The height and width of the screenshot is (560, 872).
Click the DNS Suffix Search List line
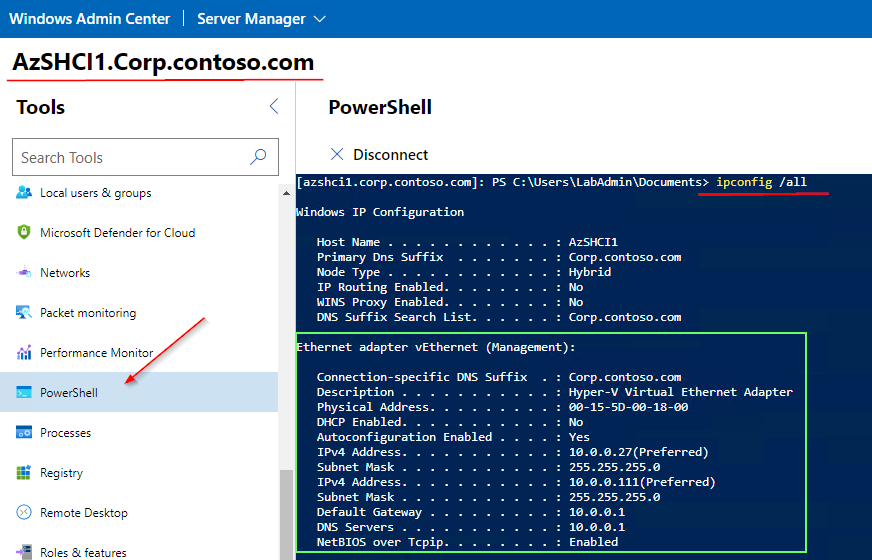point(499,317)
